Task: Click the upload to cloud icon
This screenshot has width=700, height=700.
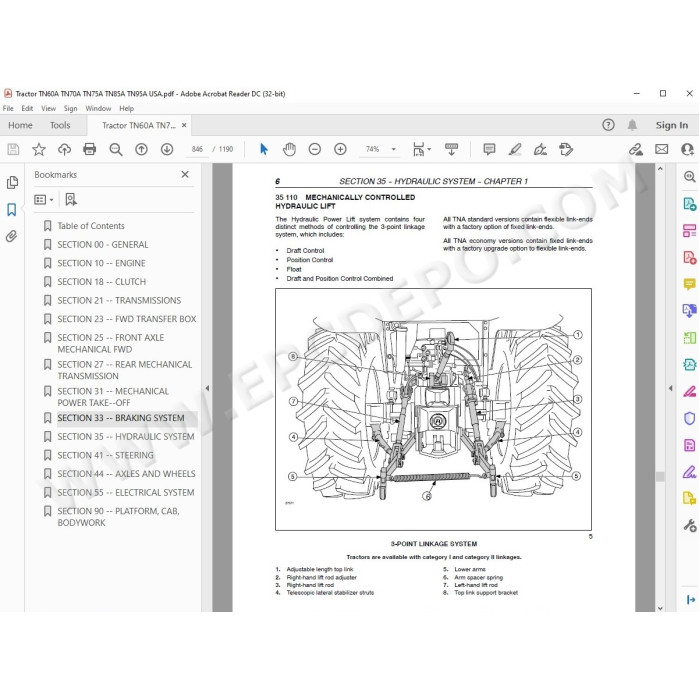Action: [64, 149]
